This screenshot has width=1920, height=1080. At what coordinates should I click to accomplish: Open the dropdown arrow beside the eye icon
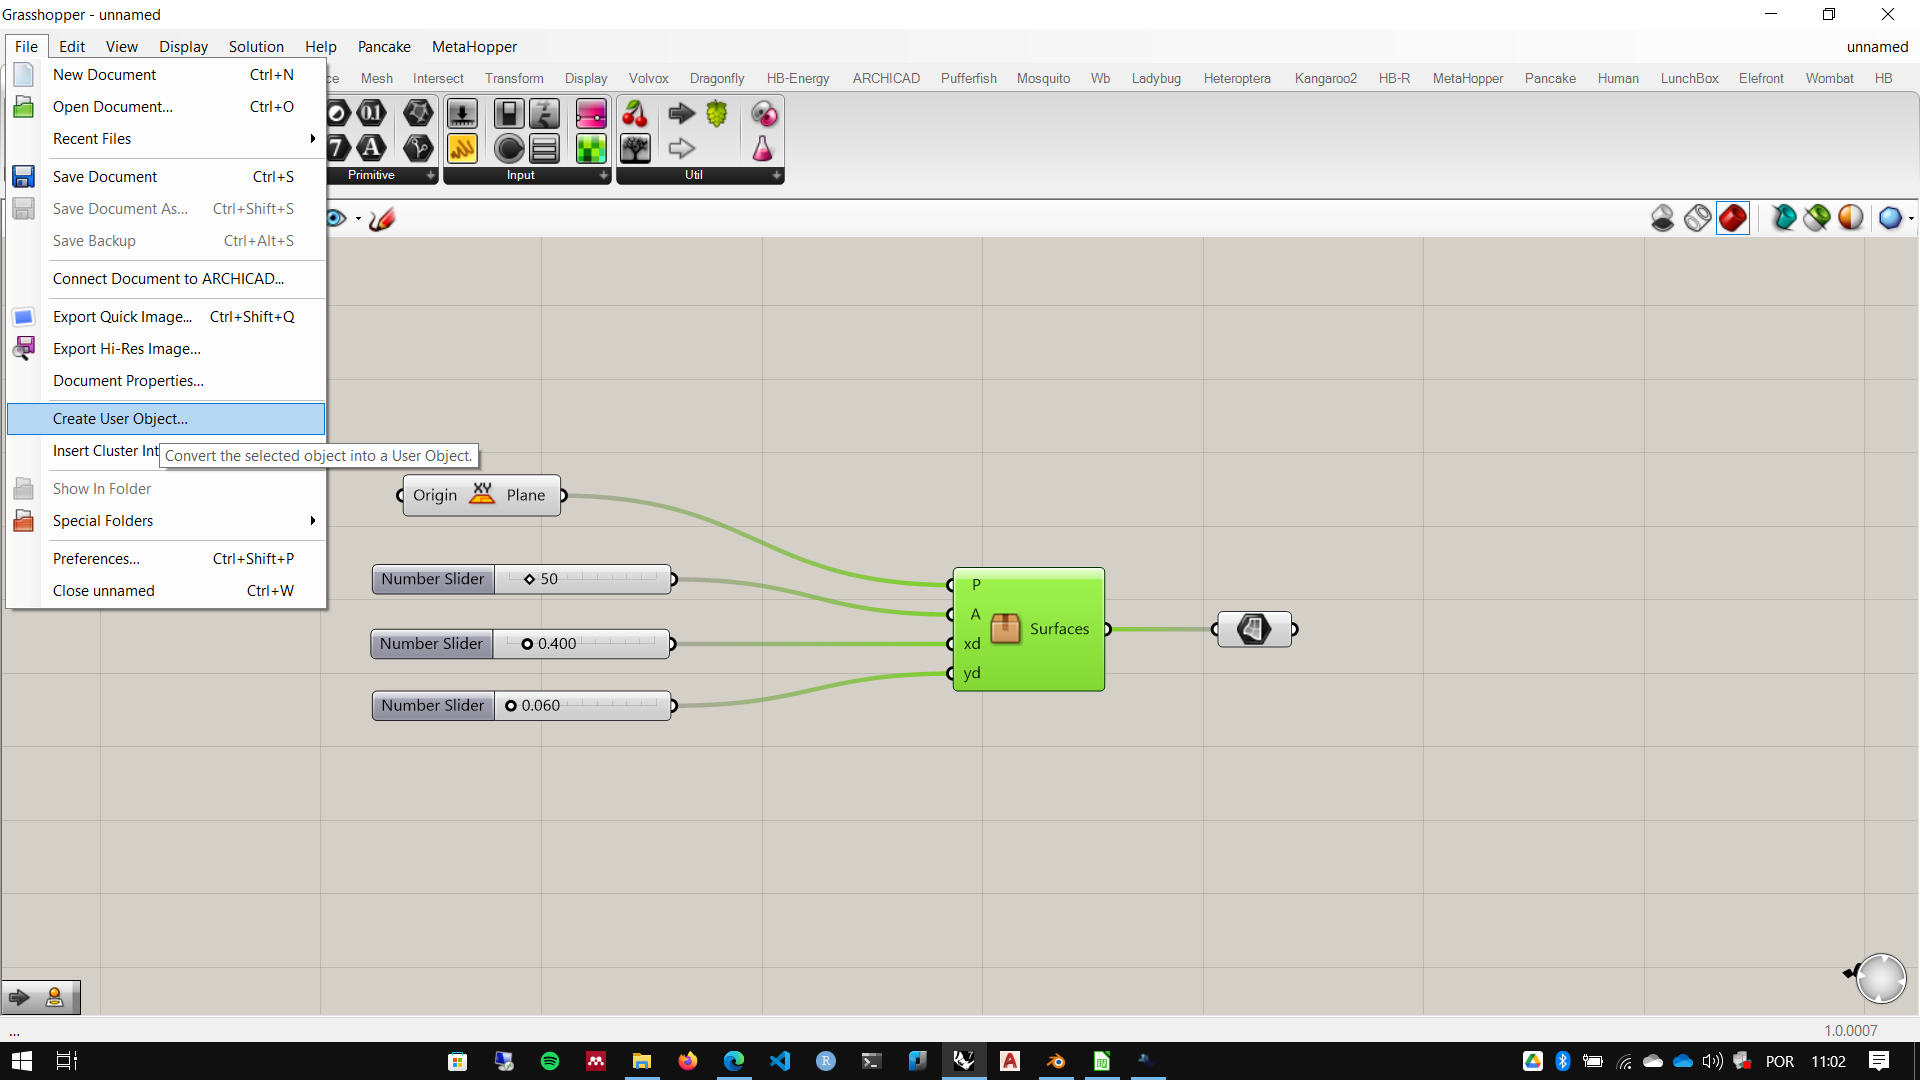tap(358, 219)
